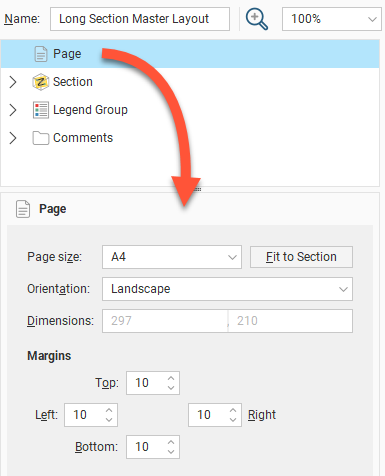Click the Comments folder icon

pyautogui.click(x=41, y=138)
